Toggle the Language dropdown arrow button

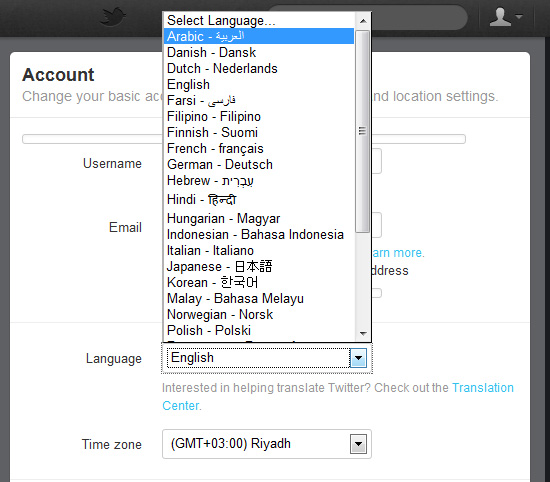point(358,358)
